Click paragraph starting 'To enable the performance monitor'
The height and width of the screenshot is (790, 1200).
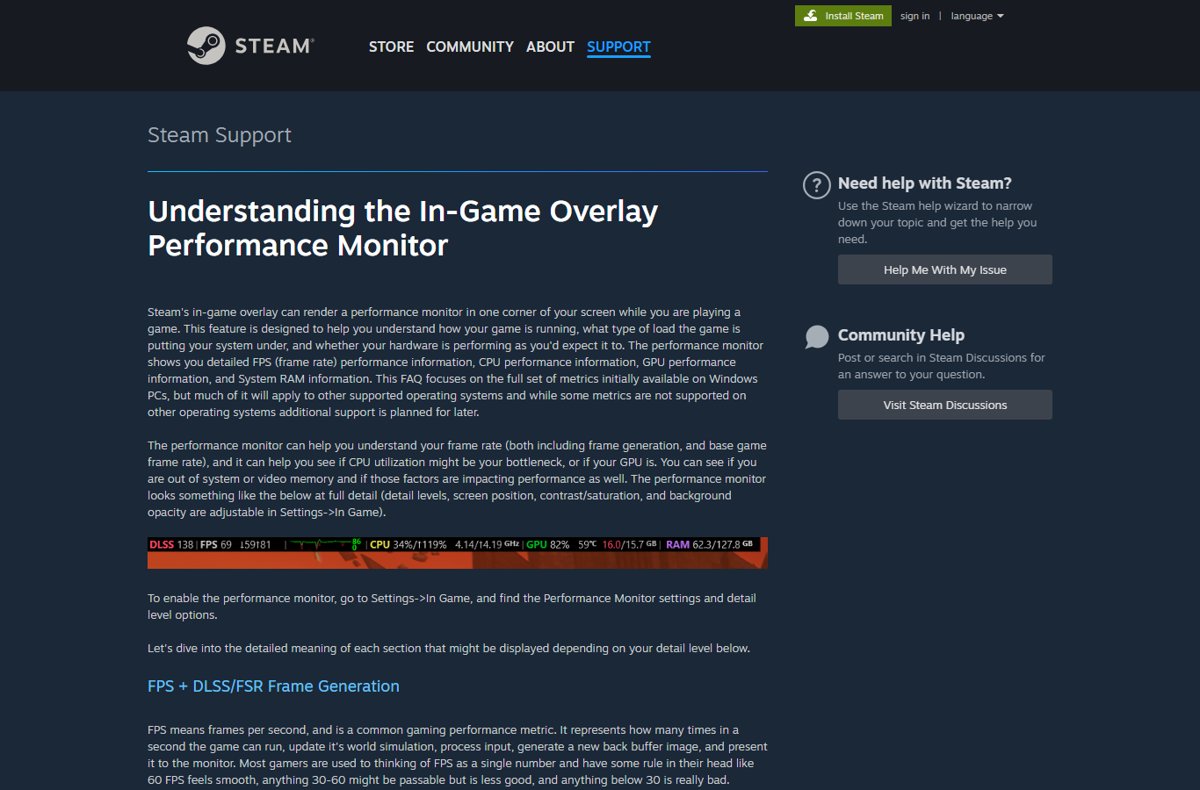(x=452, y=607)
